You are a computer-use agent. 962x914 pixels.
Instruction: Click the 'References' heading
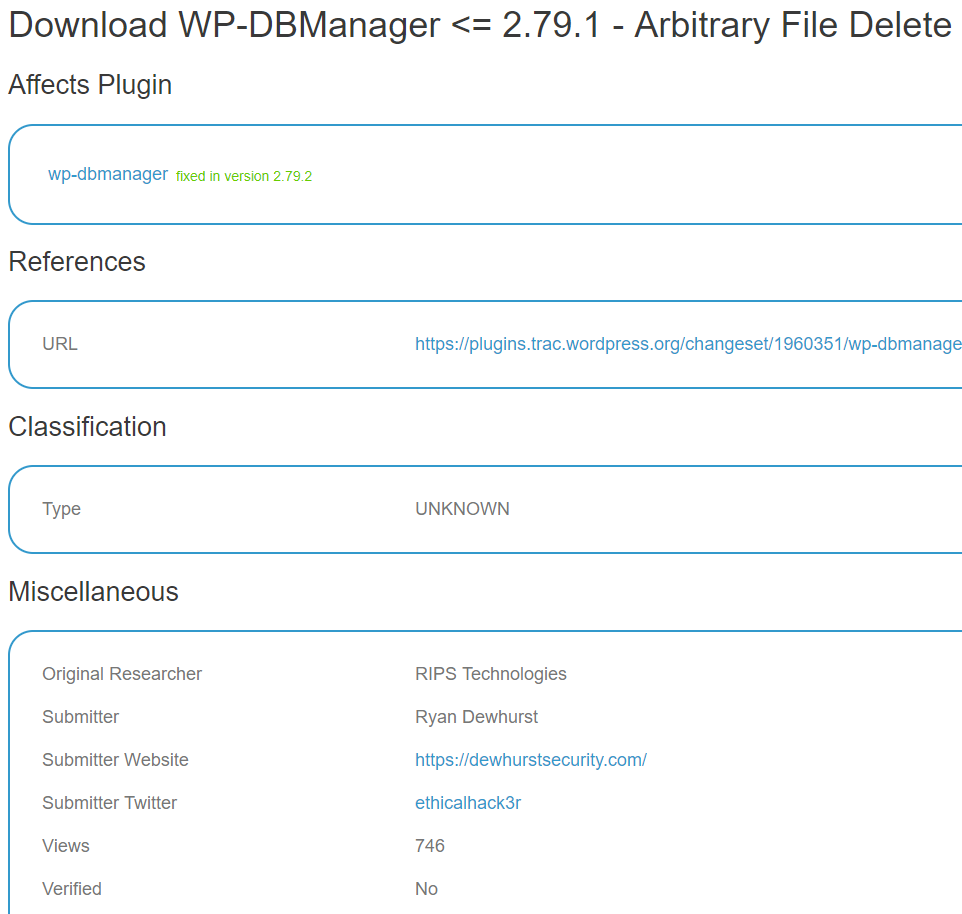(x=77, y=262)
